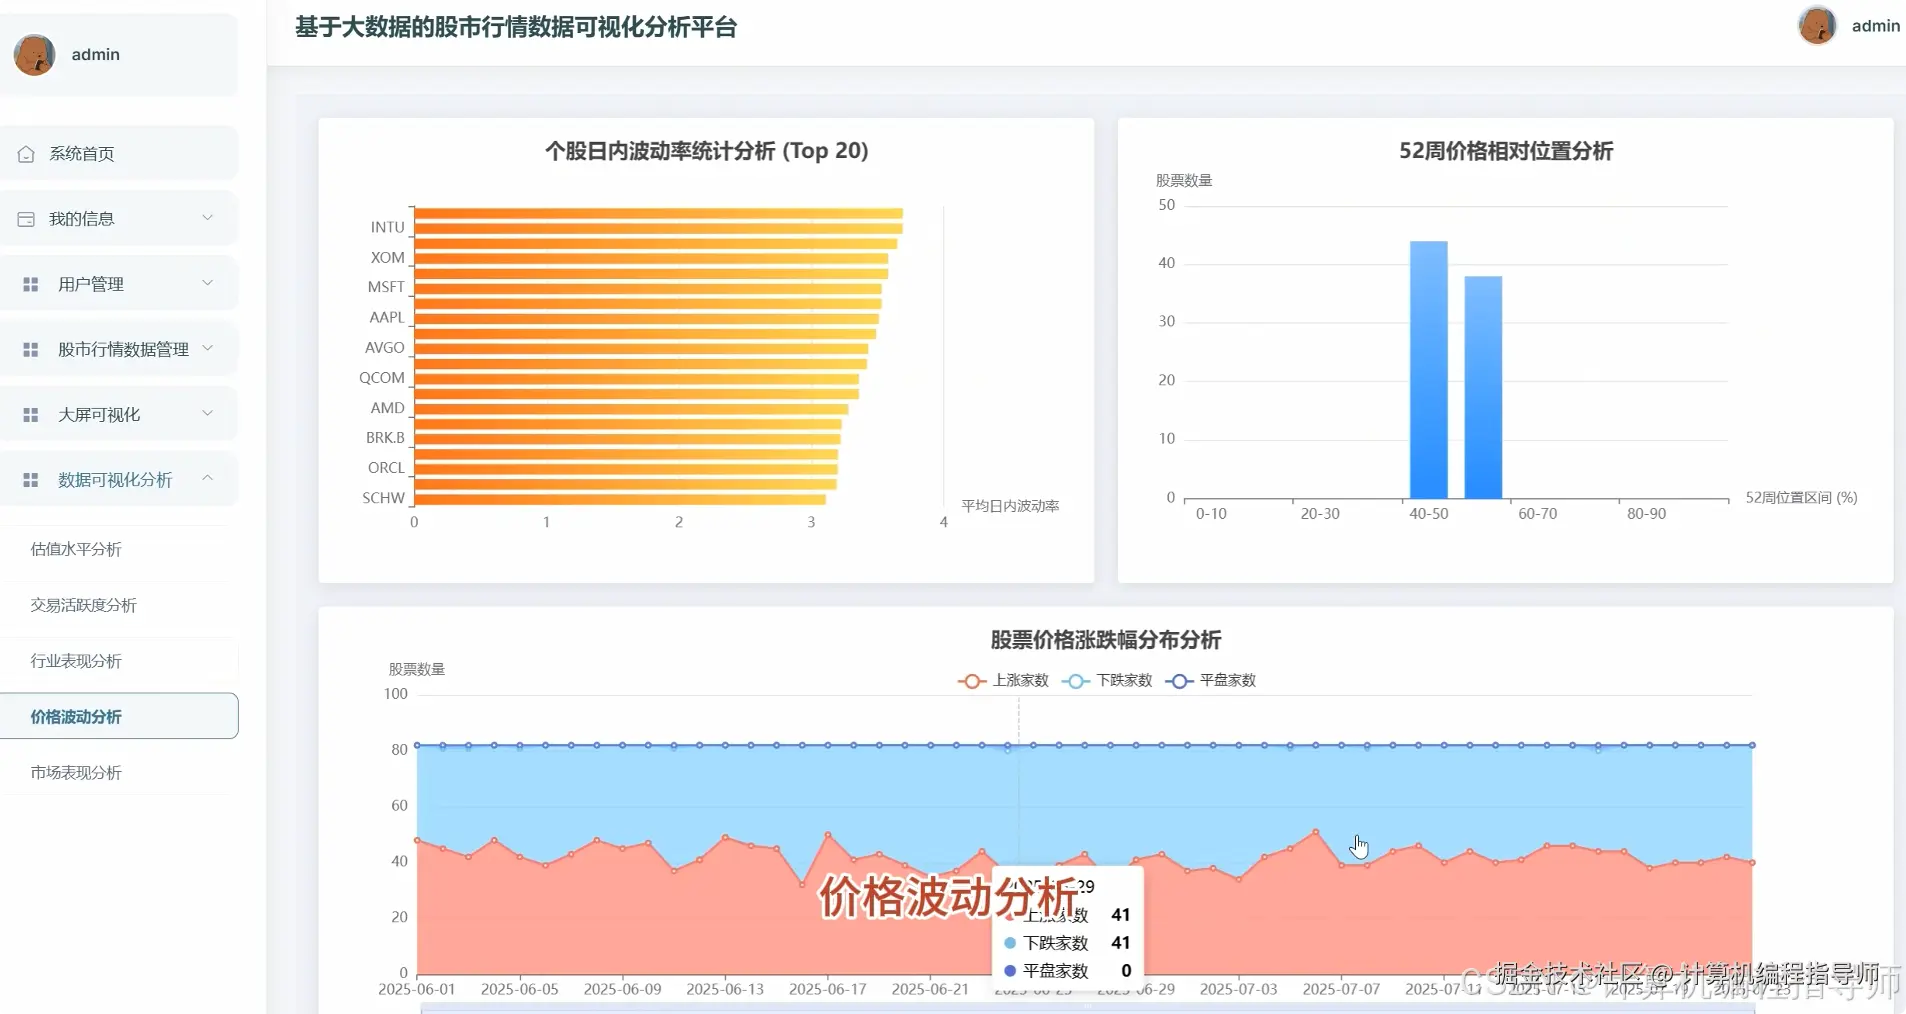This screenshot has height=1014, width=1906.
Task: Toggle the 上涨家数 legend series
Action: coord(1003,681)
